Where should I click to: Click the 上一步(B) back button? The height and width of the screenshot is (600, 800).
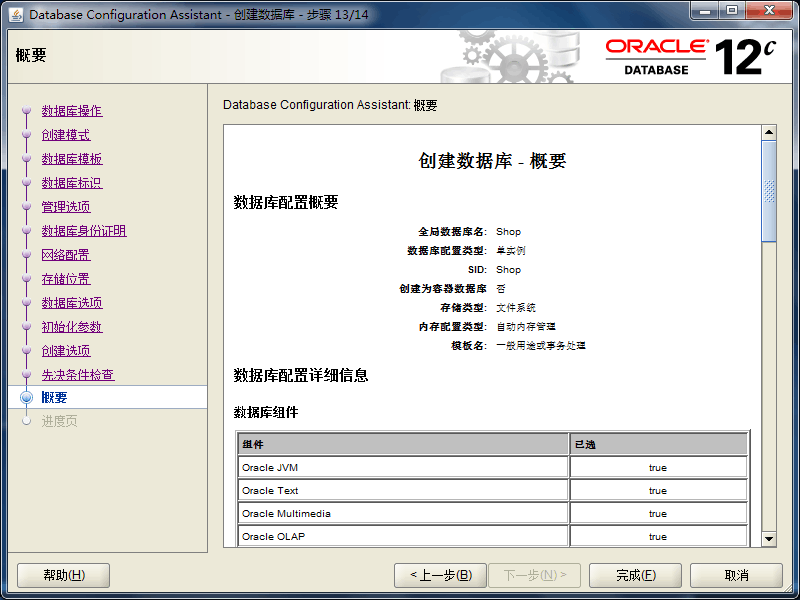coord(440,575)
